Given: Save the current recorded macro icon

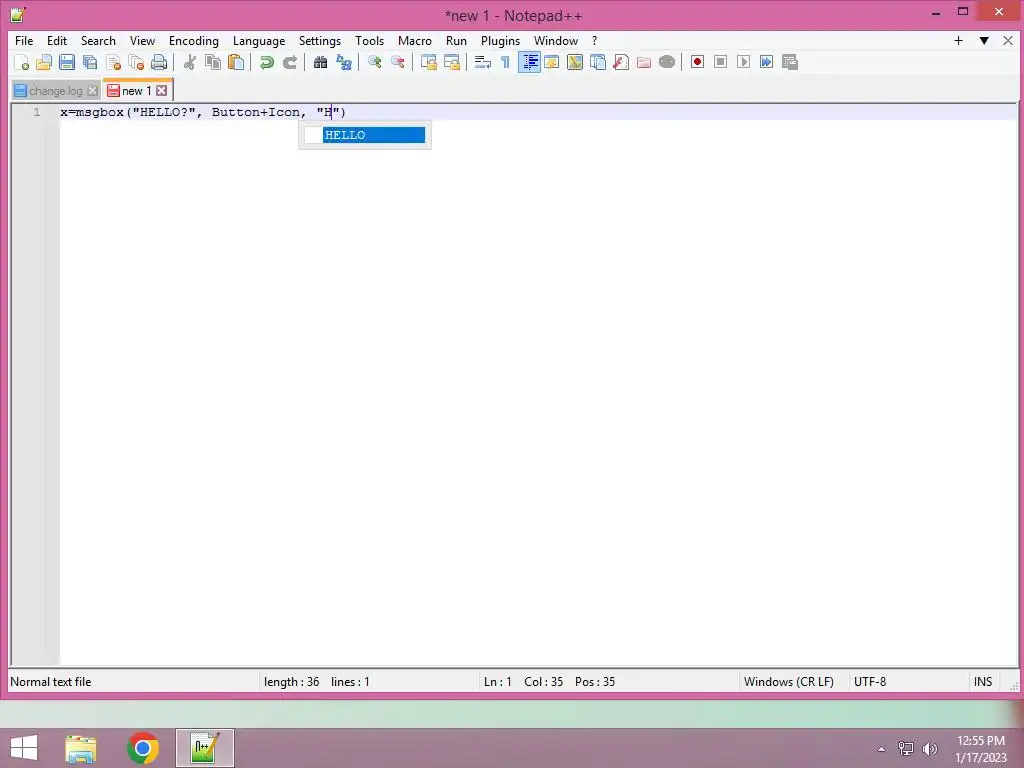Looking at the screenshot, I should pos(790,62).
